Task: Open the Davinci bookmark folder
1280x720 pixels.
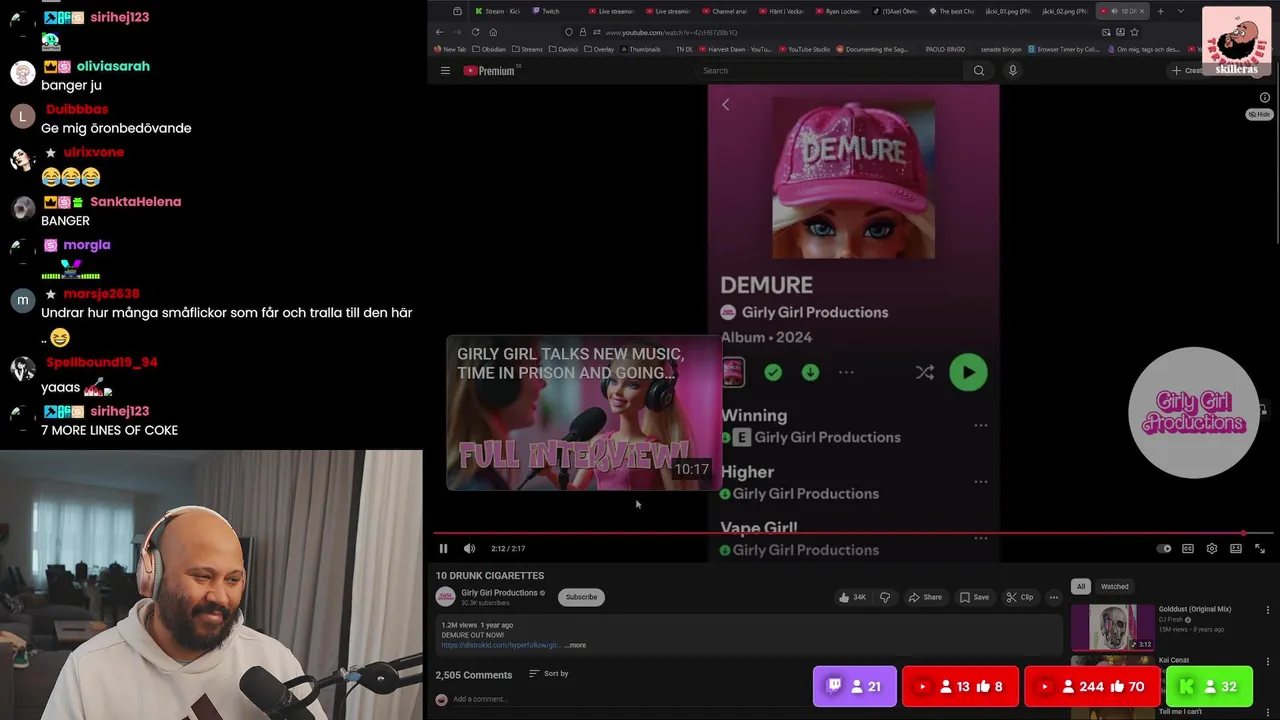Action: (565, 49)
